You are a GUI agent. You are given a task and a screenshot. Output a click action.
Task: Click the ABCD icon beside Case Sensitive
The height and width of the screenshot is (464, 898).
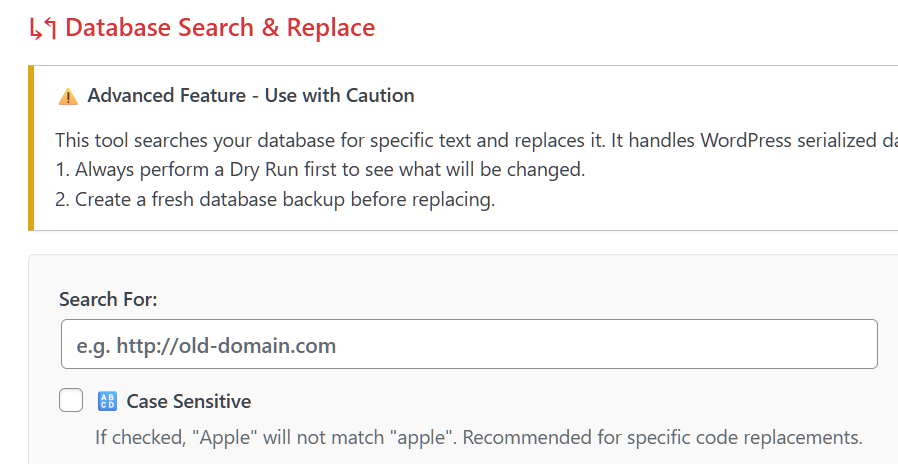(x=107, y=402)
